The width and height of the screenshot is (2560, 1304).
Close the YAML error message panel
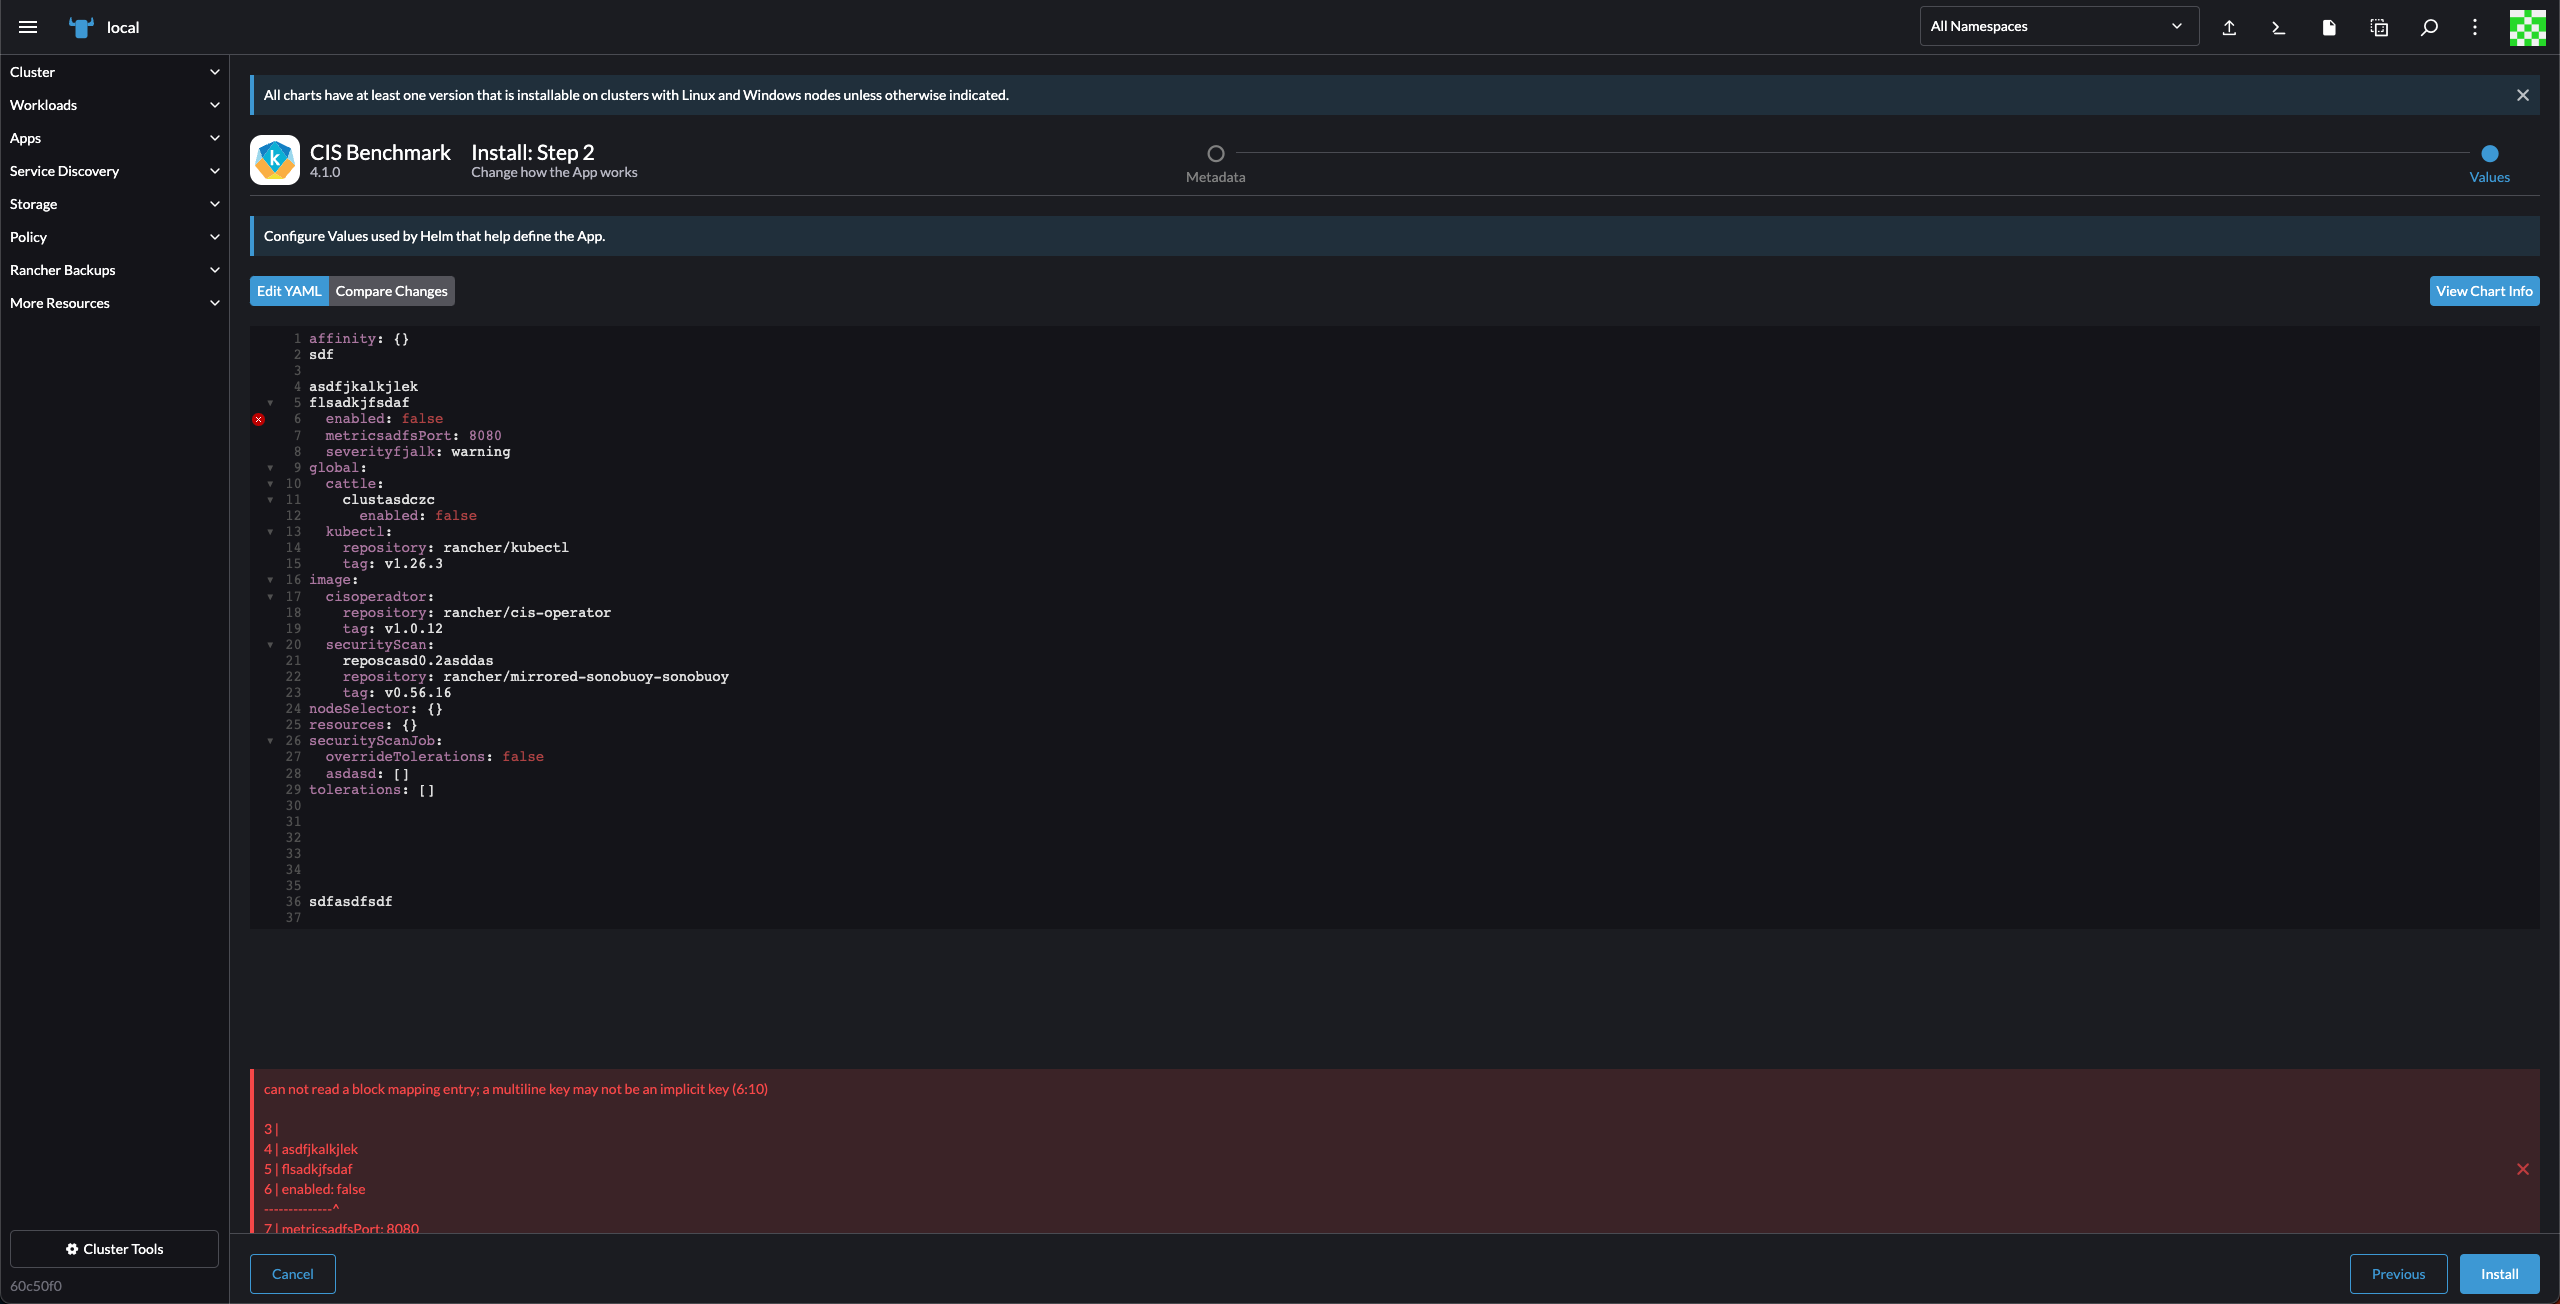coord(2522,1168)
